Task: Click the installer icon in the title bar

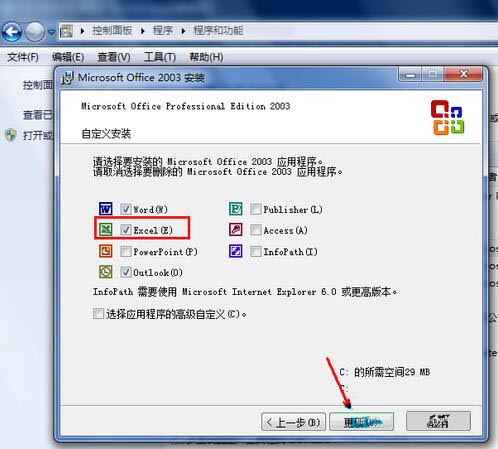Action: pyautogui.click(x=67, y=78)
